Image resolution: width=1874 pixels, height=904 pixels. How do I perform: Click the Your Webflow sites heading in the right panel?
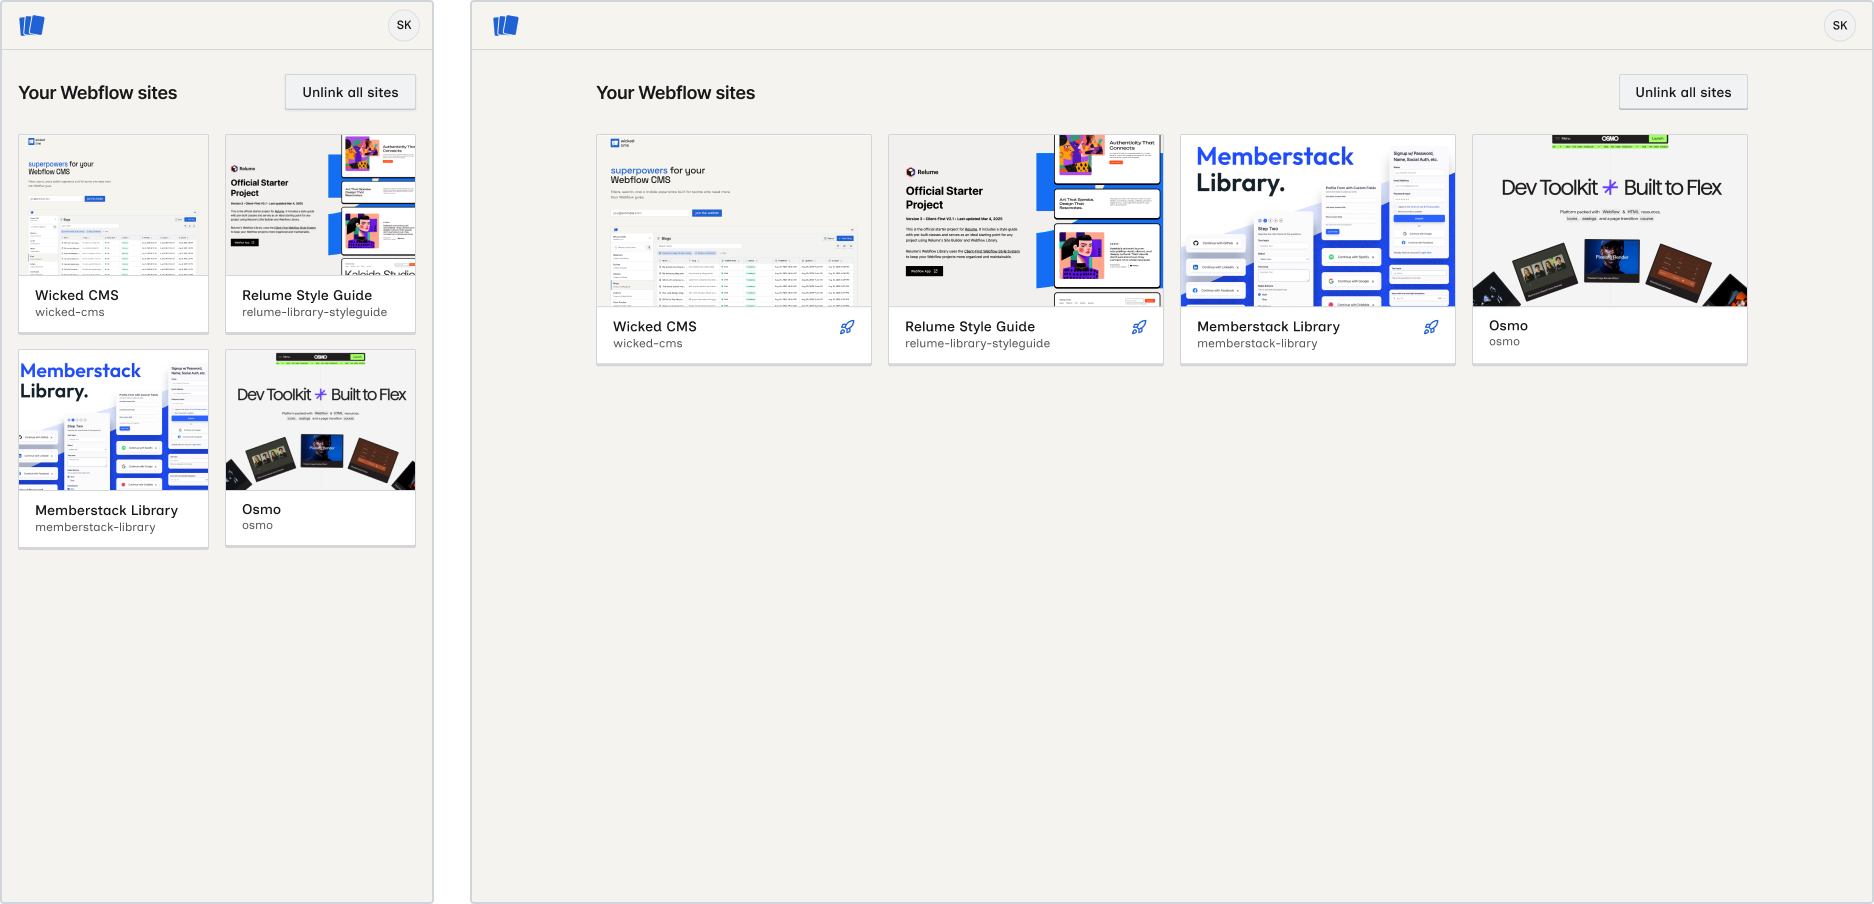676,92
